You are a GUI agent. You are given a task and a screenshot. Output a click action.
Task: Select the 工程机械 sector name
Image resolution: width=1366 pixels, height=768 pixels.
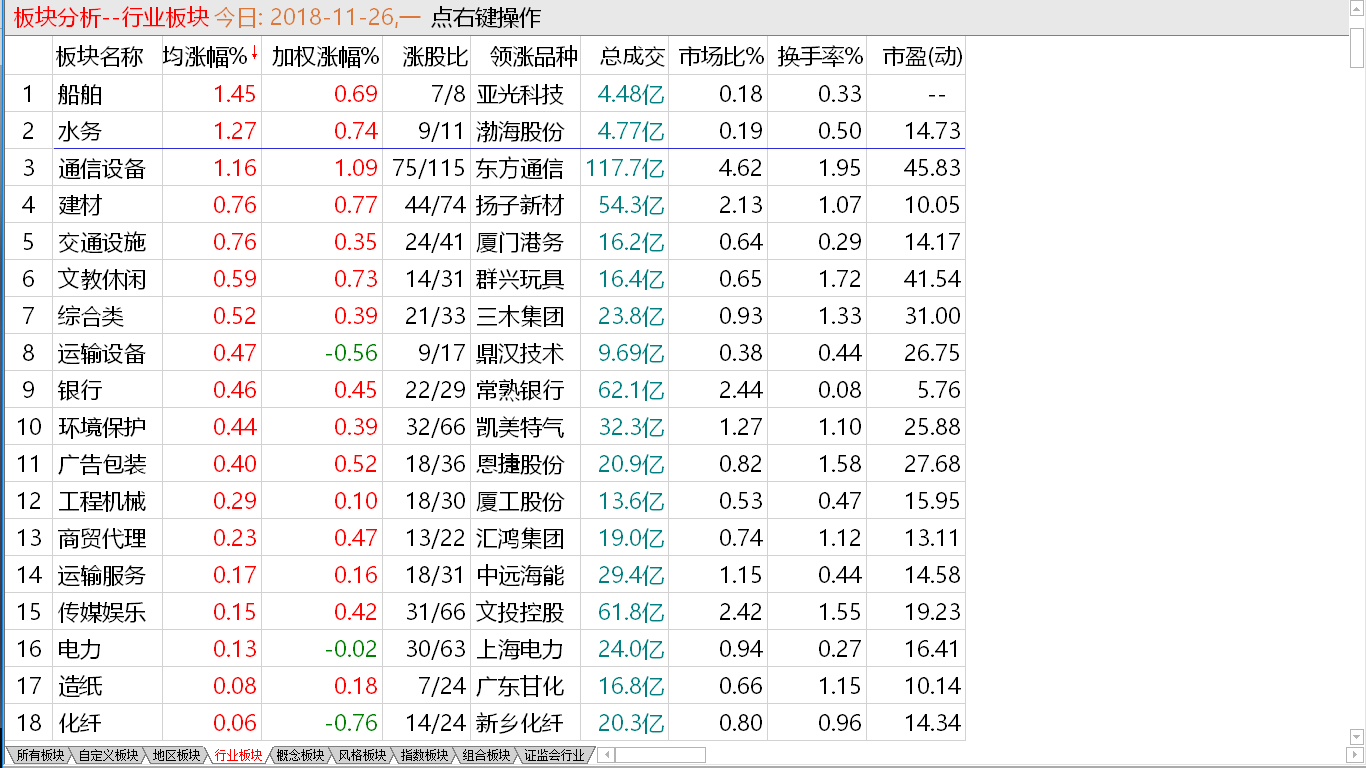[x=102, y=501]
